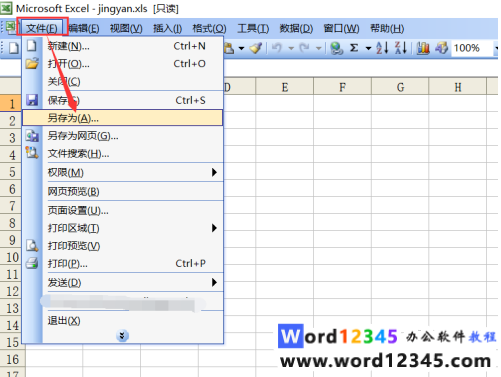Open the 视图(V) menu

tap(126, 28)
